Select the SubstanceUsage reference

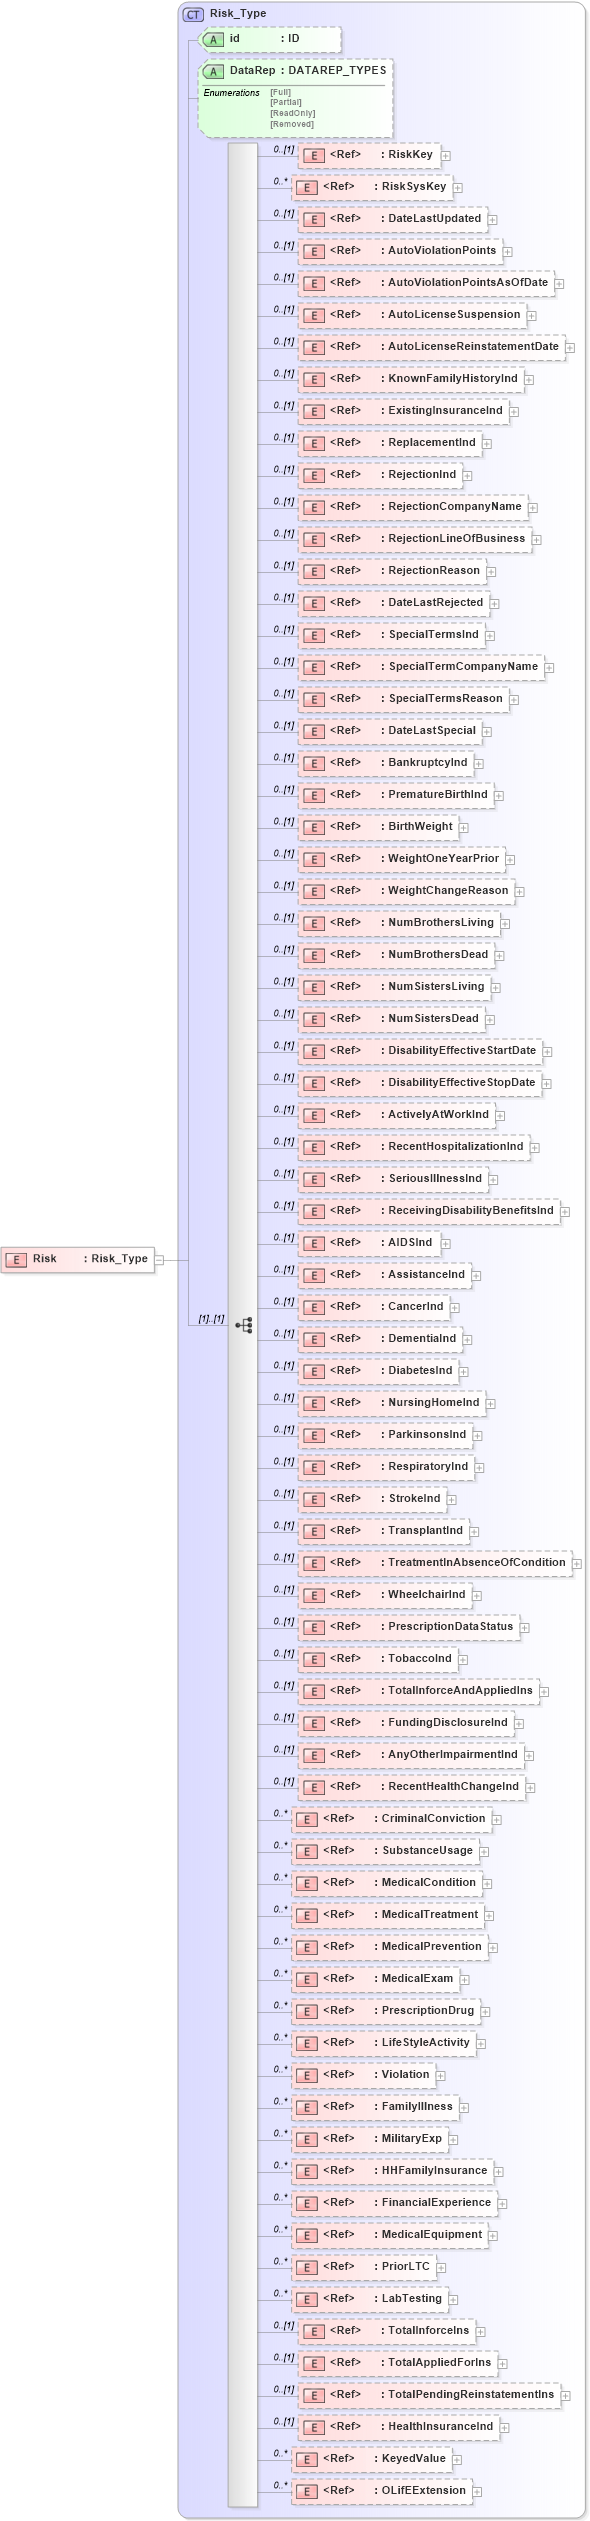(384, 1851)
